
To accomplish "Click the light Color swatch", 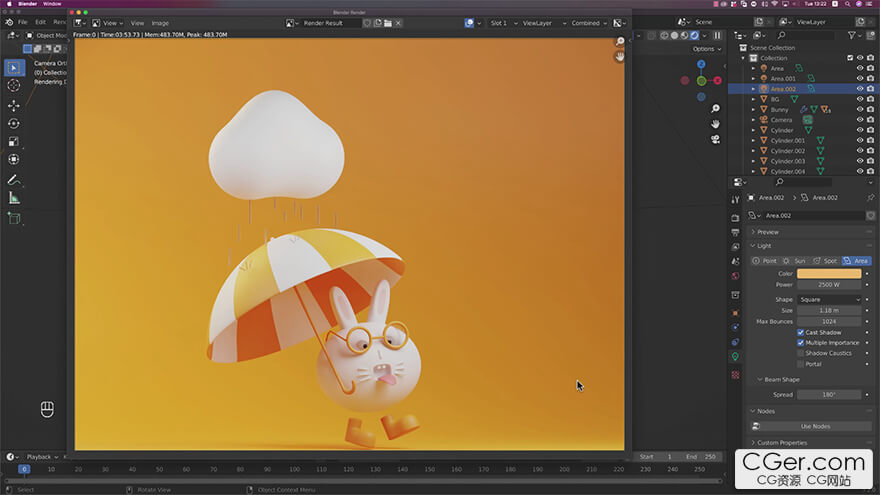I will (x=829, y=273).
